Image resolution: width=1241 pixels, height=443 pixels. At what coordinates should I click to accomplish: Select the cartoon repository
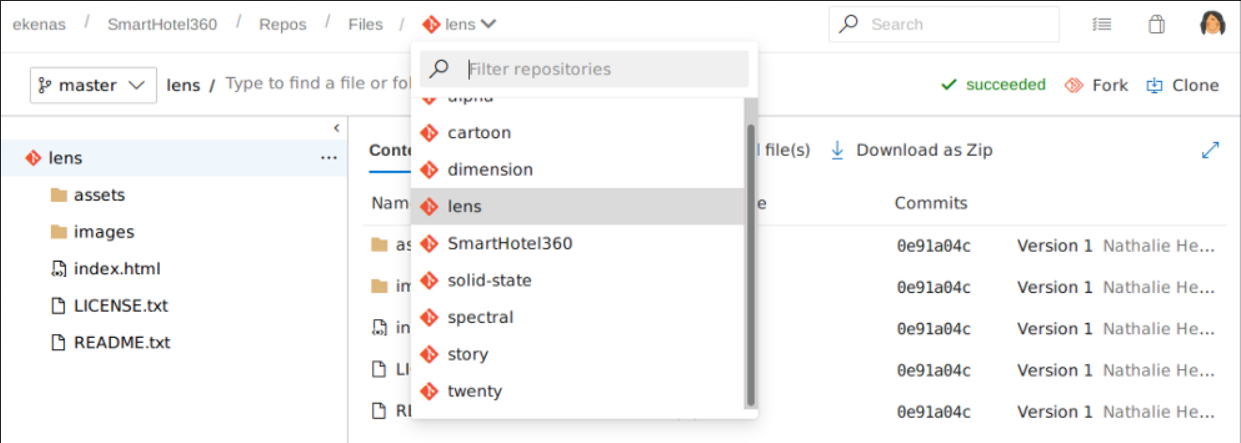coord(479,132)
